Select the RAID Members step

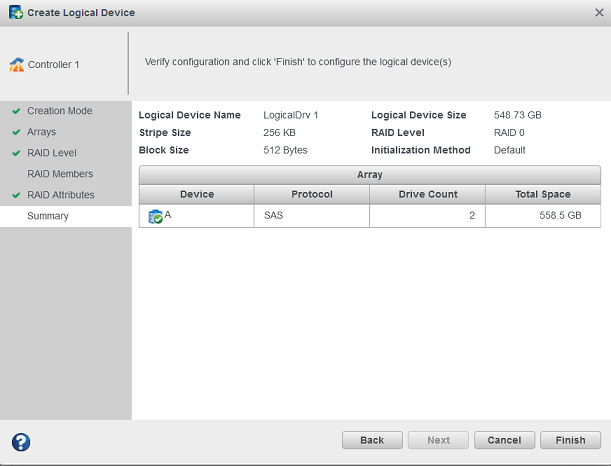click(x=60, y=174)
